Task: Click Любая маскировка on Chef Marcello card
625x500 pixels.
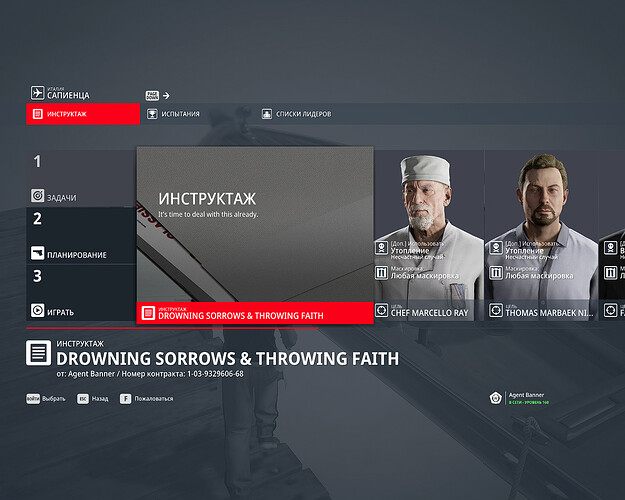Action: (425, 276)
